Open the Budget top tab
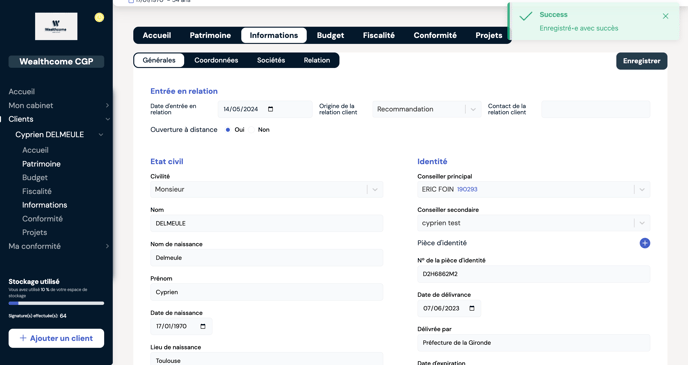Viewport: 688px width, 365px height. click(330, 36)
